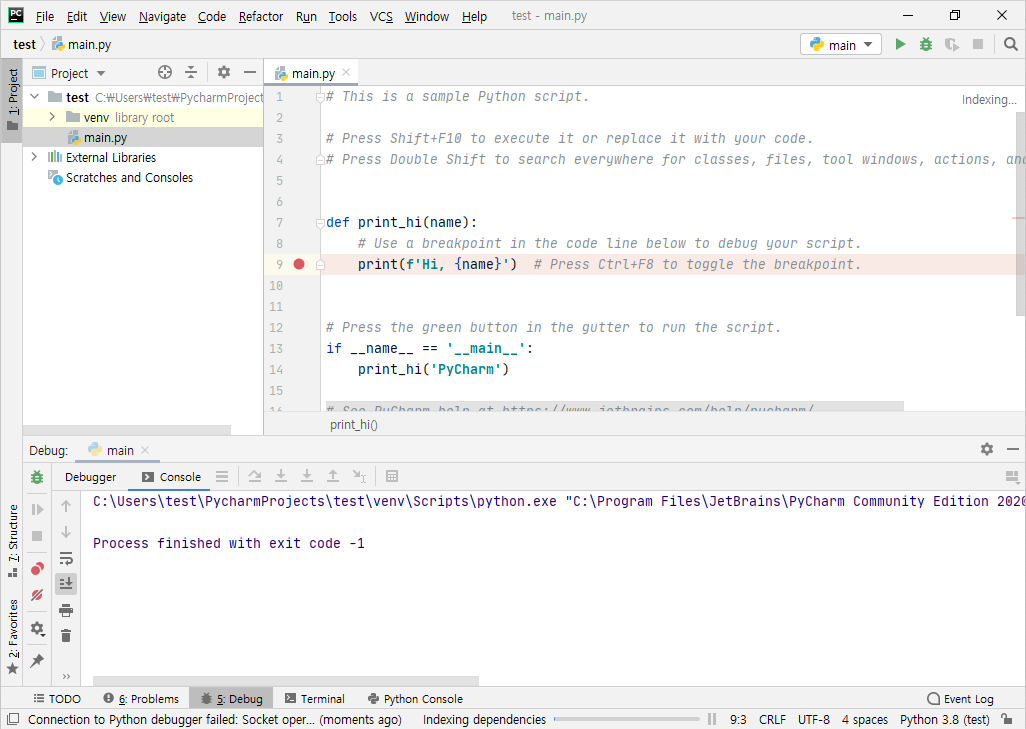Evaluate expression calculator icon
This screenshot has height=729, width=1026.
coord(392,476)
